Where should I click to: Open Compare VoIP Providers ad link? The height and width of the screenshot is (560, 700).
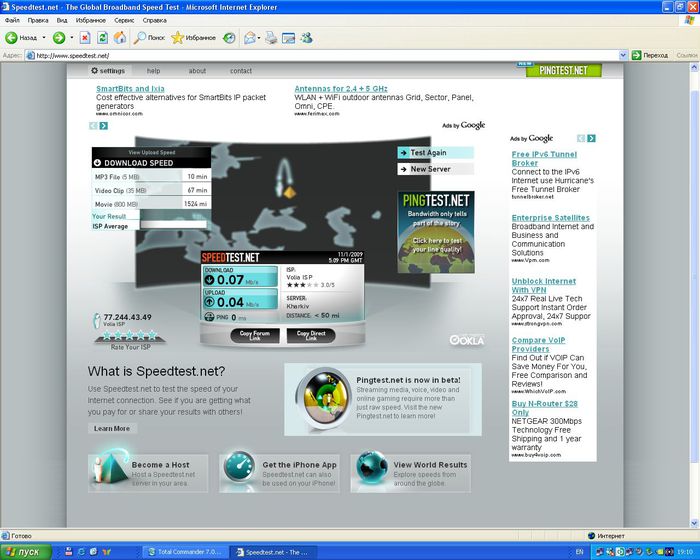coord(538,344)
